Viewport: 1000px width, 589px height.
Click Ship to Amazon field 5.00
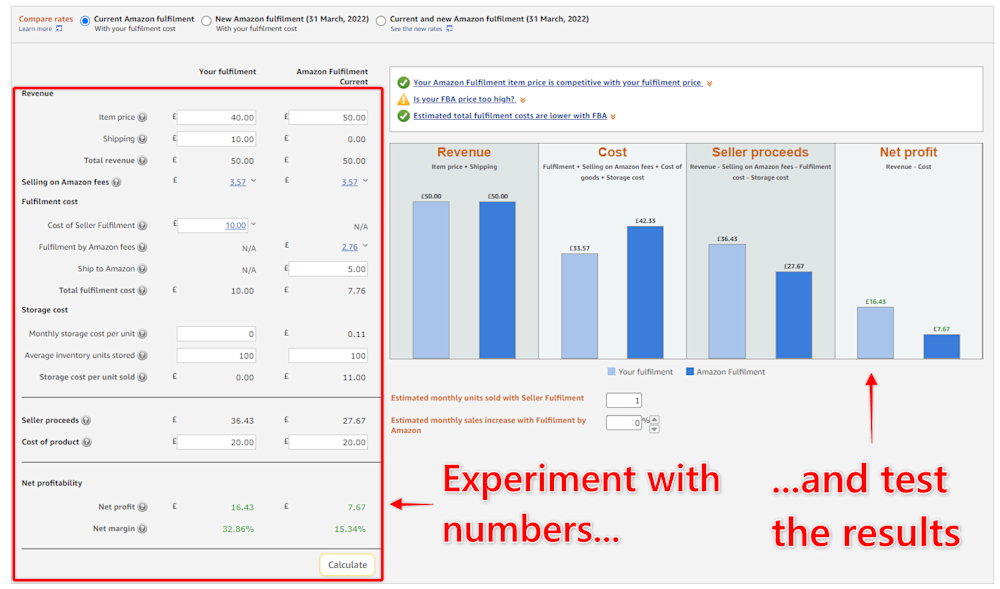pyautogui.click(x=328, y=269)
